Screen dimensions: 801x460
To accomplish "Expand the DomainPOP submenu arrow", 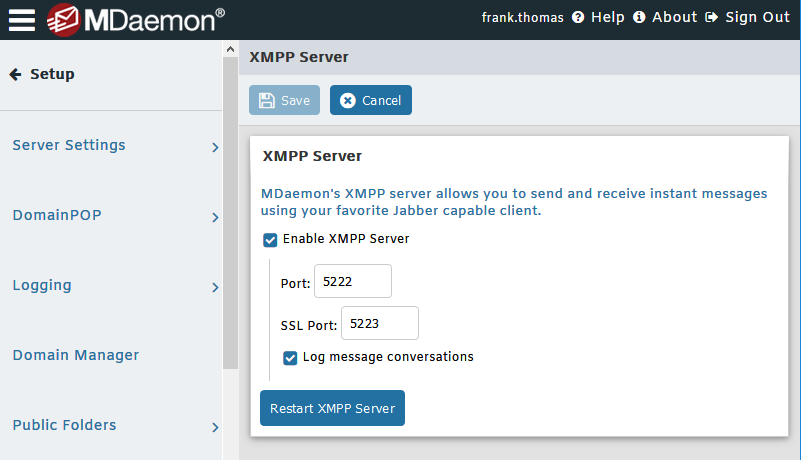I will click(215, 218).
